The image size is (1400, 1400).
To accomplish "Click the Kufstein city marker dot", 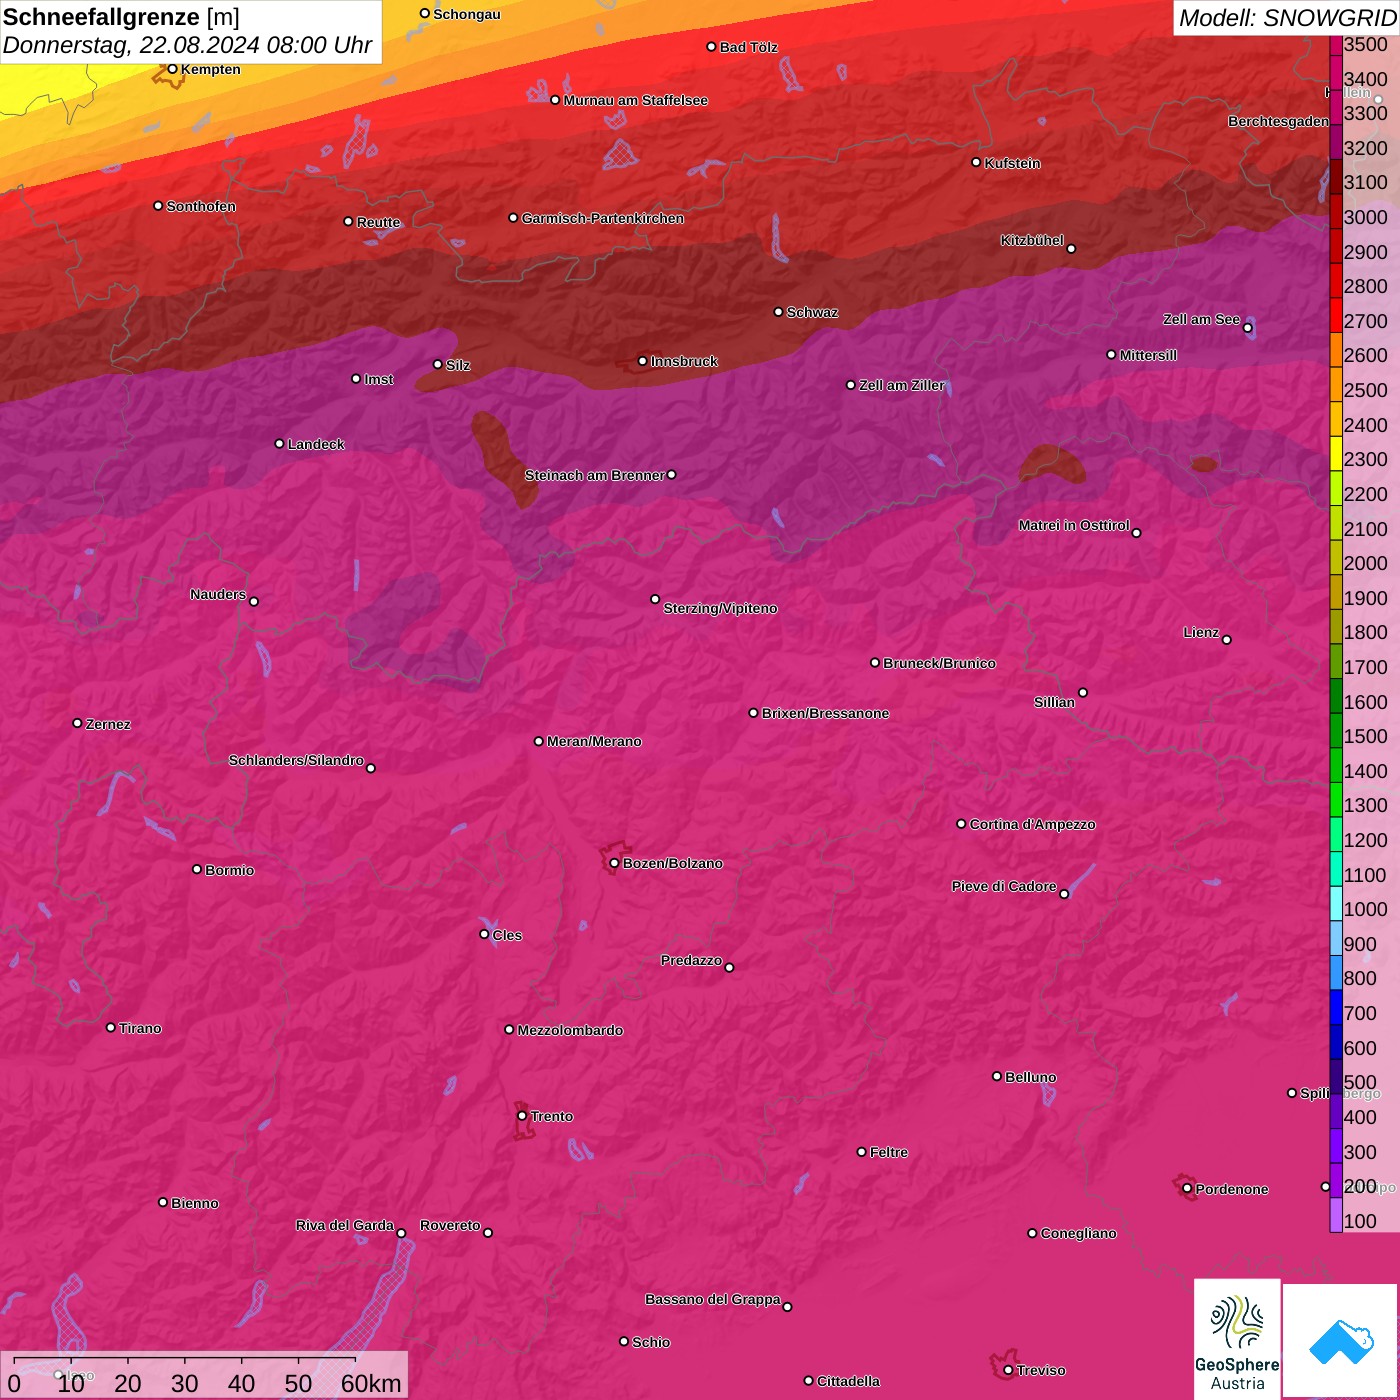I will point(977,162).
